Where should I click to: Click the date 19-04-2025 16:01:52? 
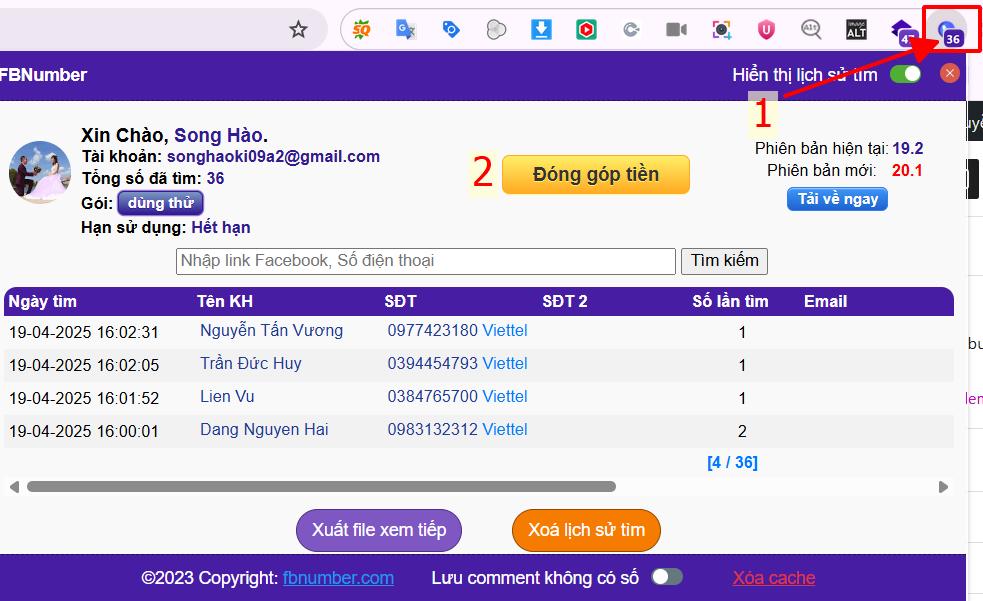pyautogui.click(x=84, y=399)
